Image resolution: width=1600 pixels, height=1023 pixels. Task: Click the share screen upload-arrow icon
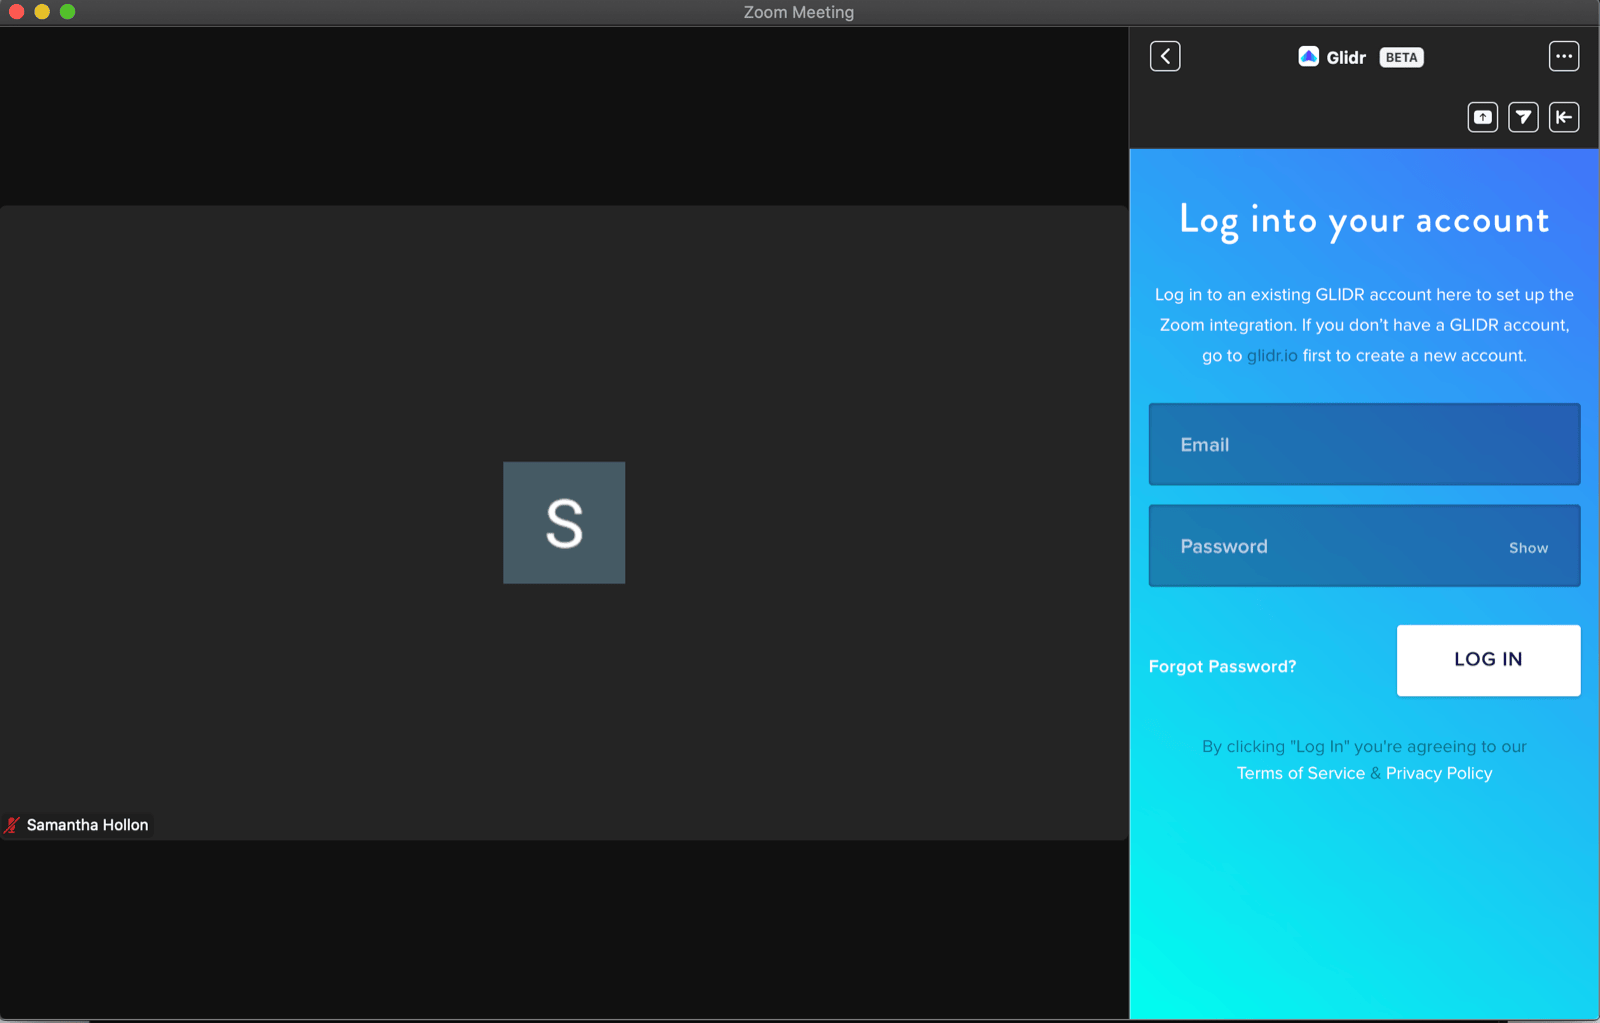pyautogui.click(x=1483, y=117)
